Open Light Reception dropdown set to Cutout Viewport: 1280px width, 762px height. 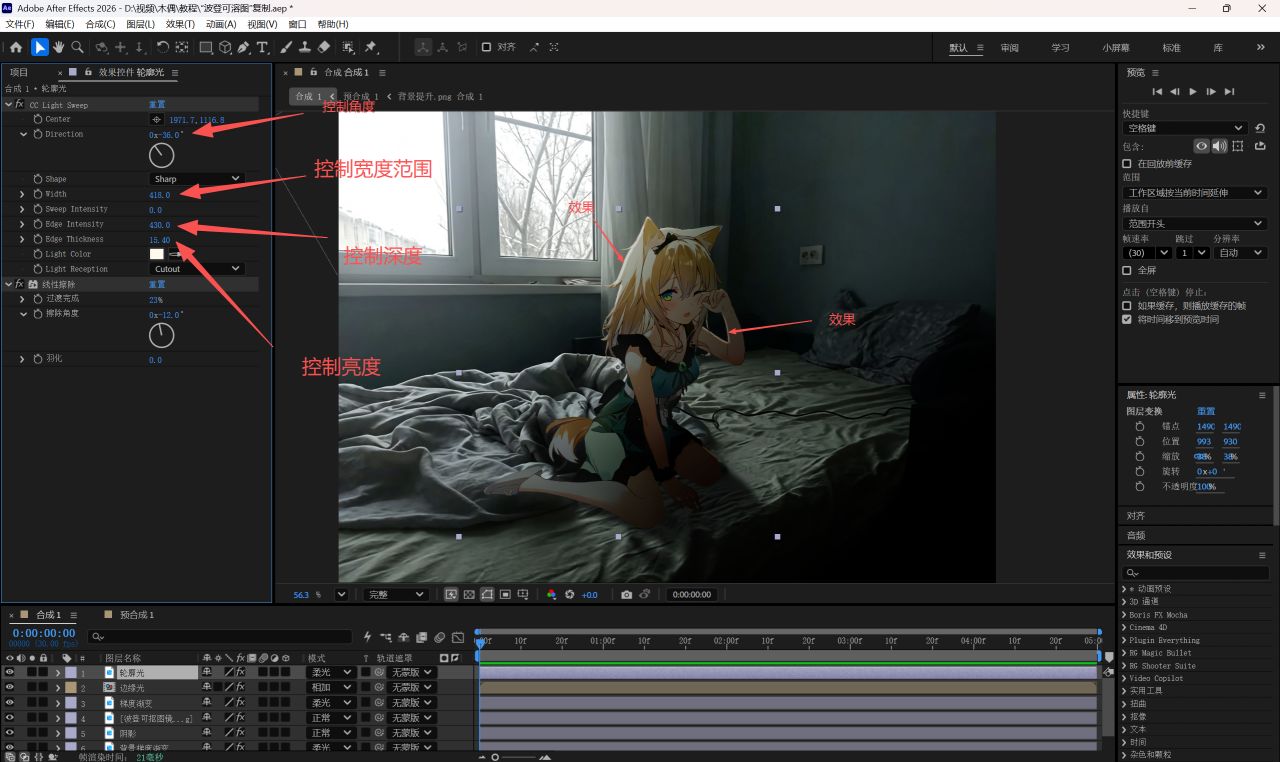tap(197, 269)
